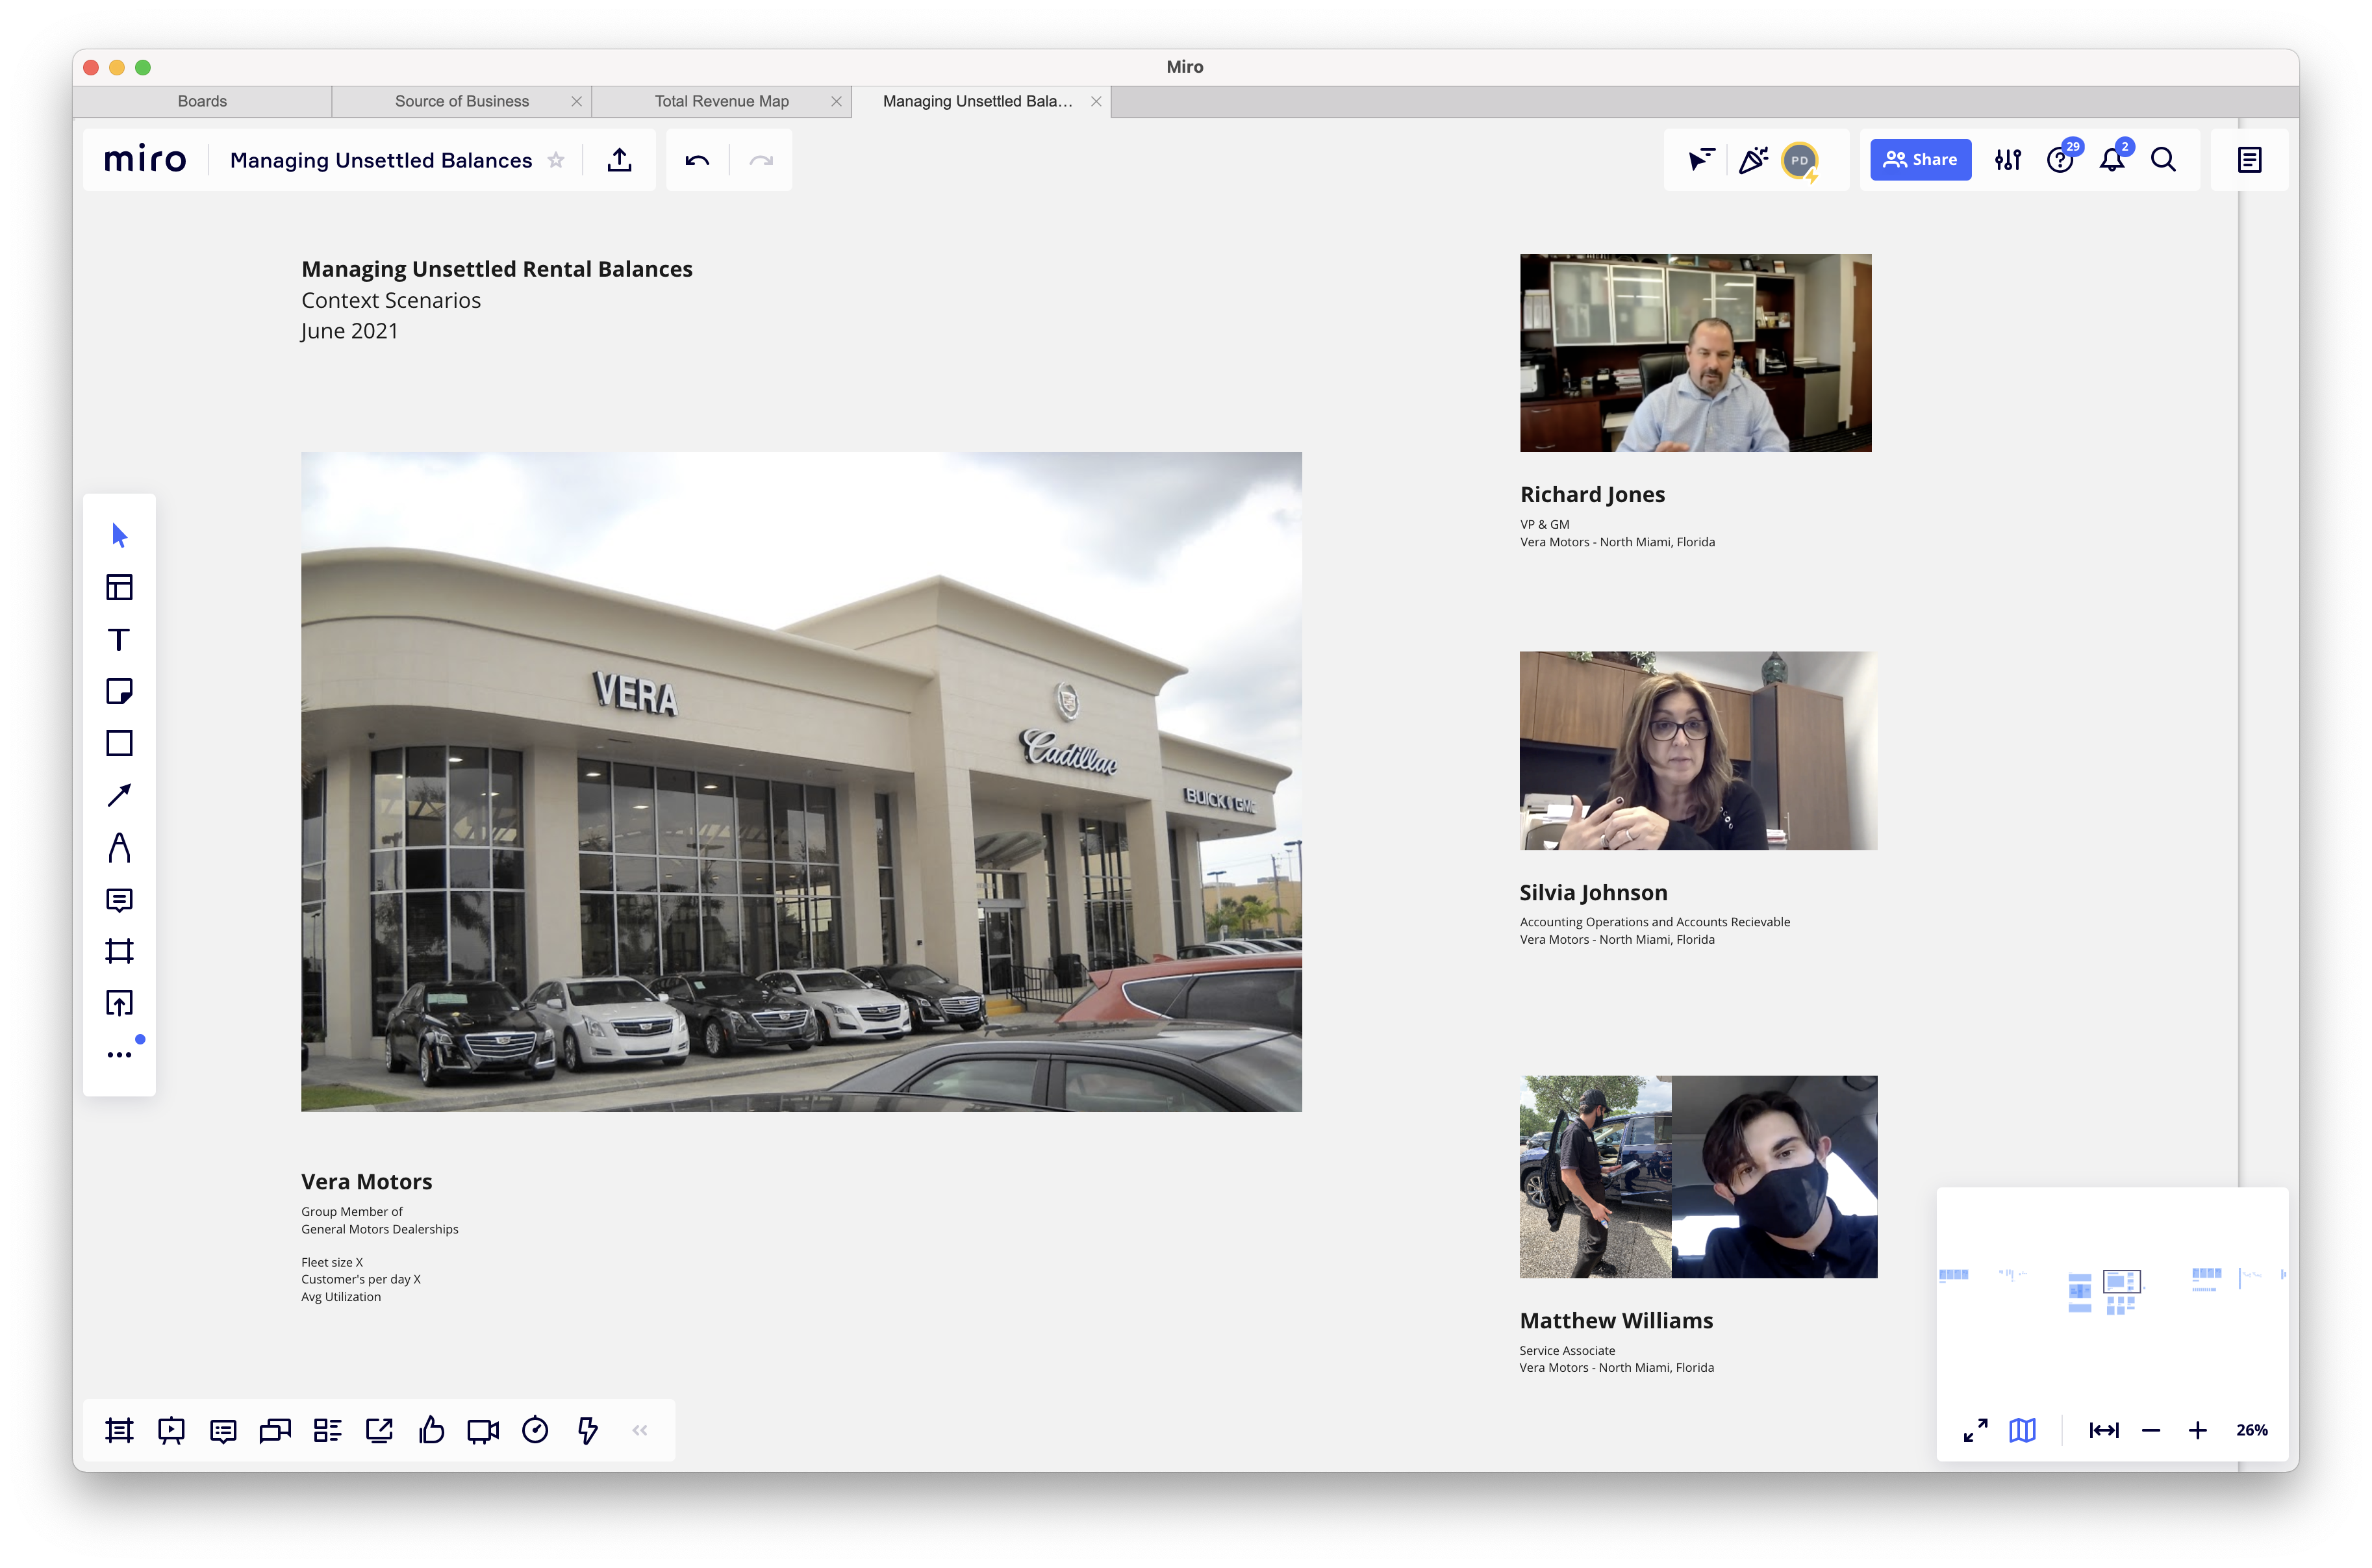This screenshot has width=2372, height=1568.
Task: Select the Connection line arrow tool
Action: pyautogui.click(x=119, y=795)
